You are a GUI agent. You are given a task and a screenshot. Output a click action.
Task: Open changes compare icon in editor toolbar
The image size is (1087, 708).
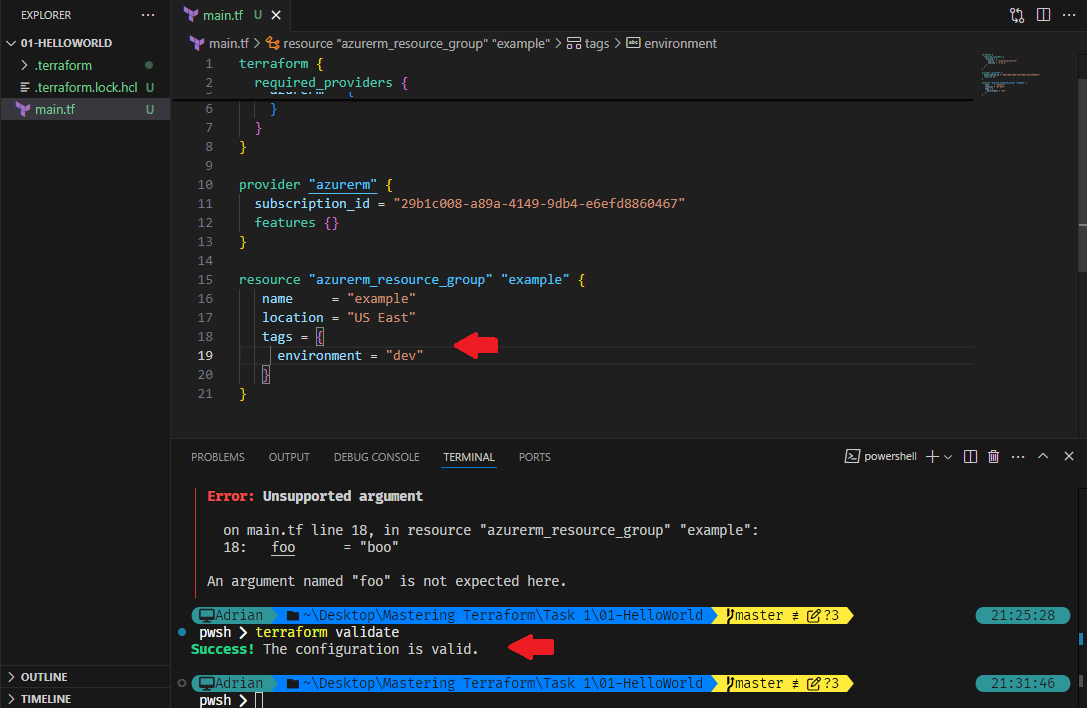[x=1016, y=15]
